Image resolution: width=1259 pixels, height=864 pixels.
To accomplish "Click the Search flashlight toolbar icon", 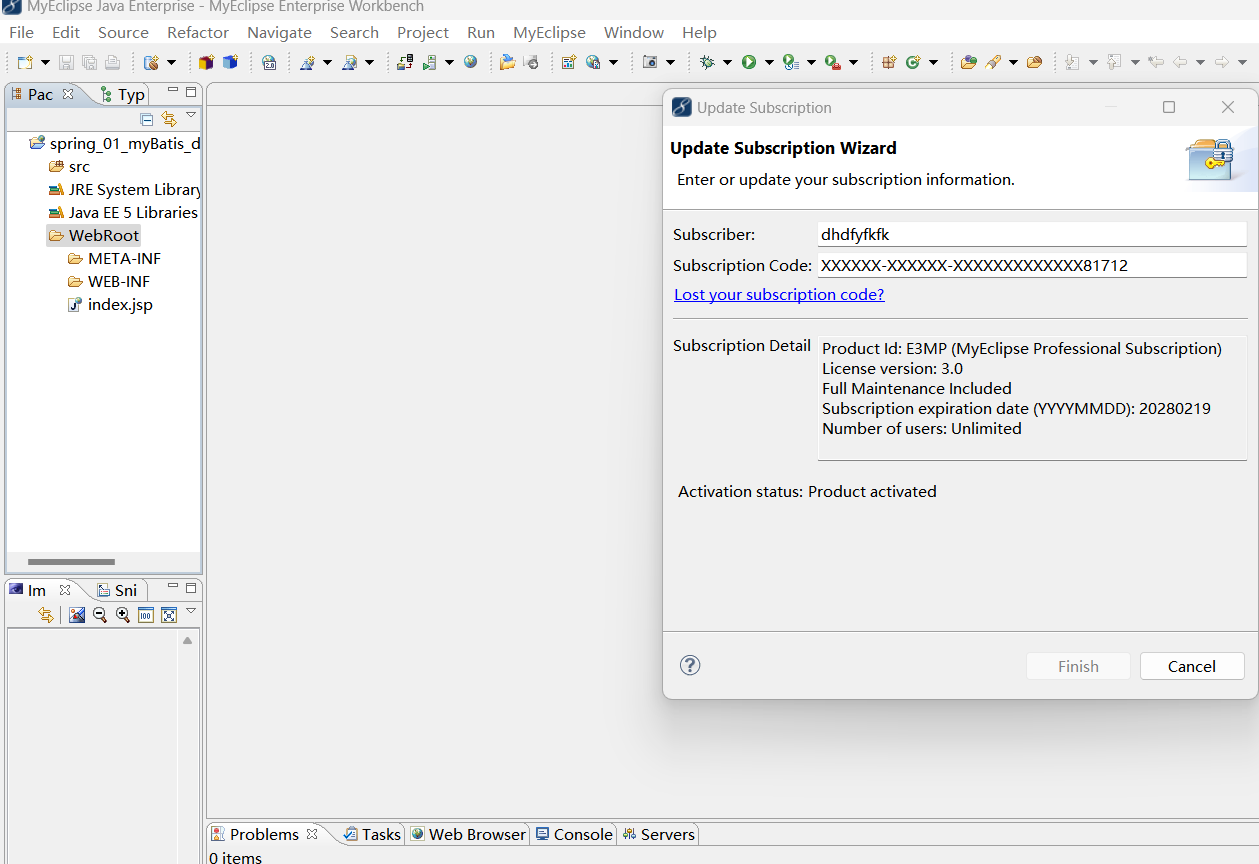I will tap(993, 62).
